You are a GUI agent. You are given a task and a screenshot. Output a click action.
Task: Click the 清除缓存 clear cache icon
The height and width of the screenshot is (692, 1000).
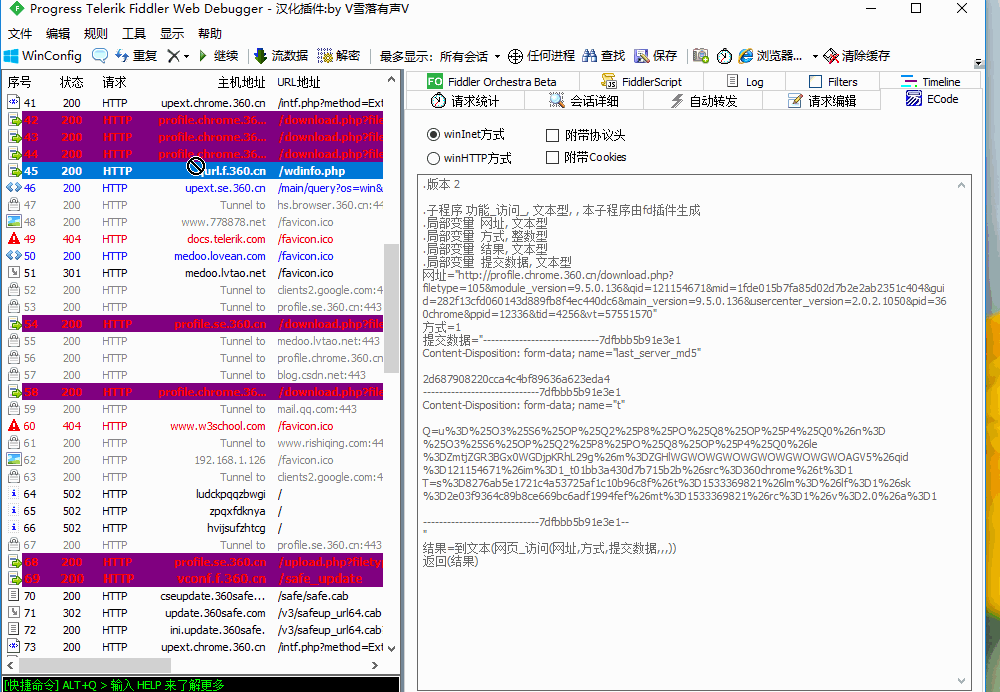[x=830, y=56]
